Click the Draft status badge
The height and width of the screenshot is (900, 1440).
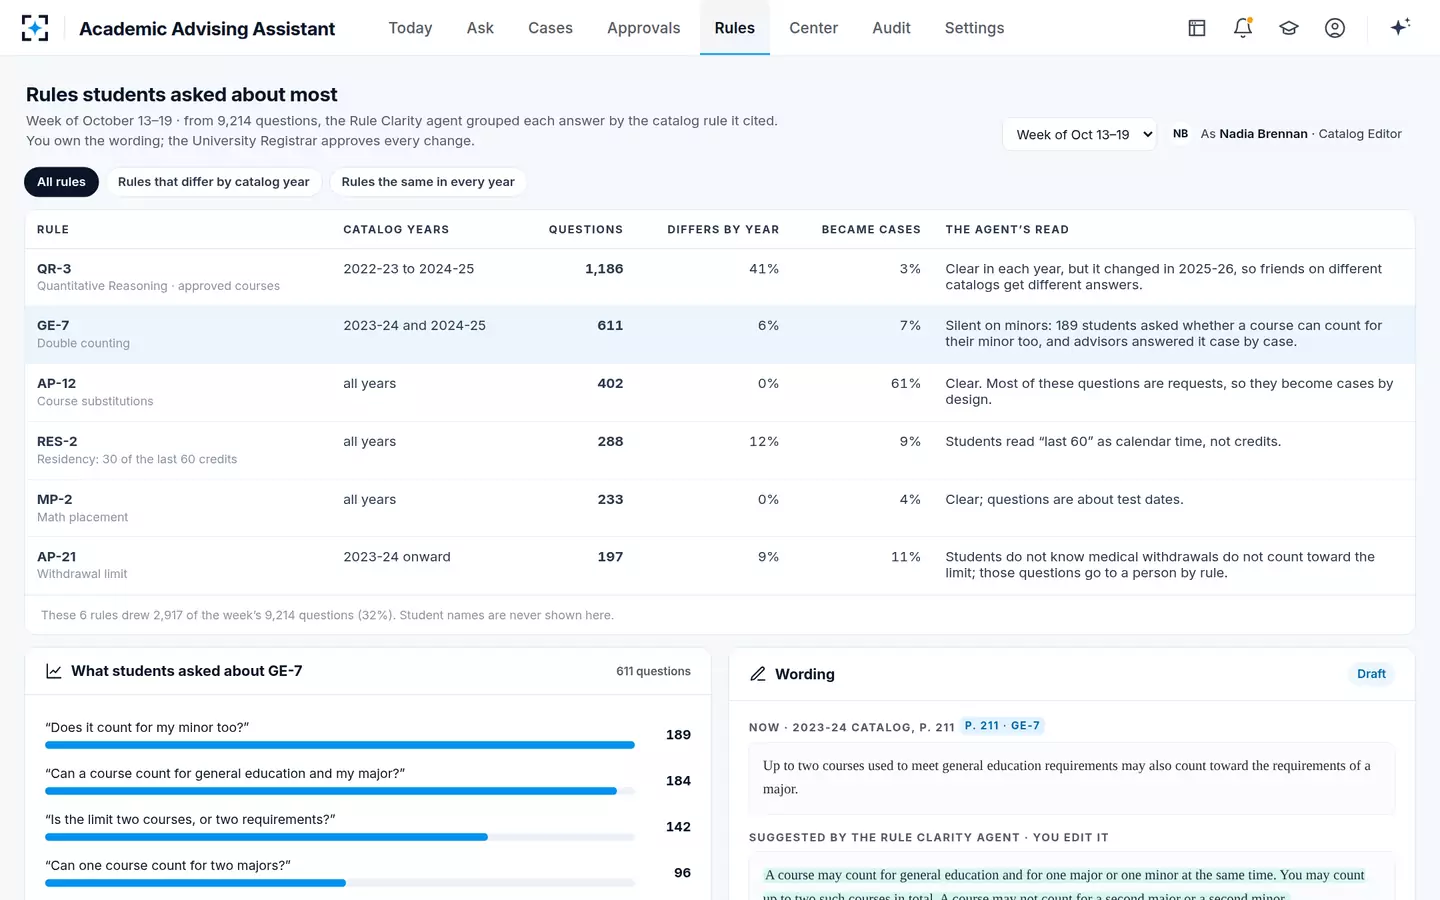click(1371, 674)
